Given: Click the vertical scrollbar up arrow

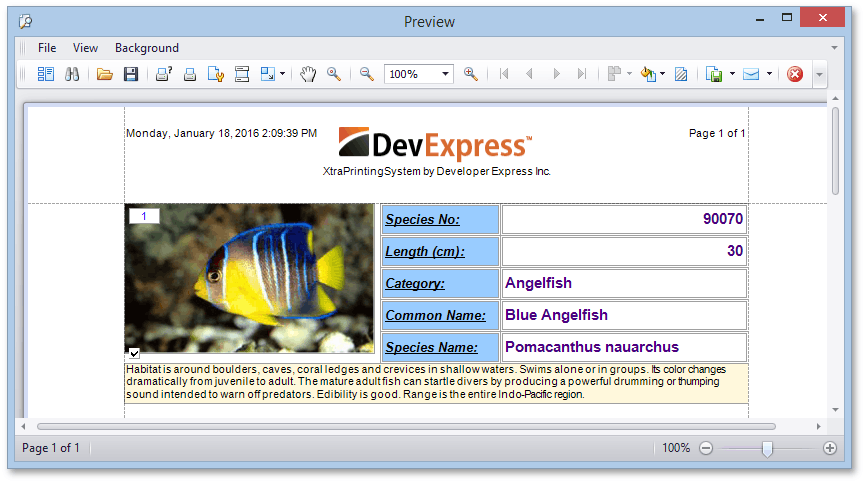Looking at the screenshot, I should 835,98.
